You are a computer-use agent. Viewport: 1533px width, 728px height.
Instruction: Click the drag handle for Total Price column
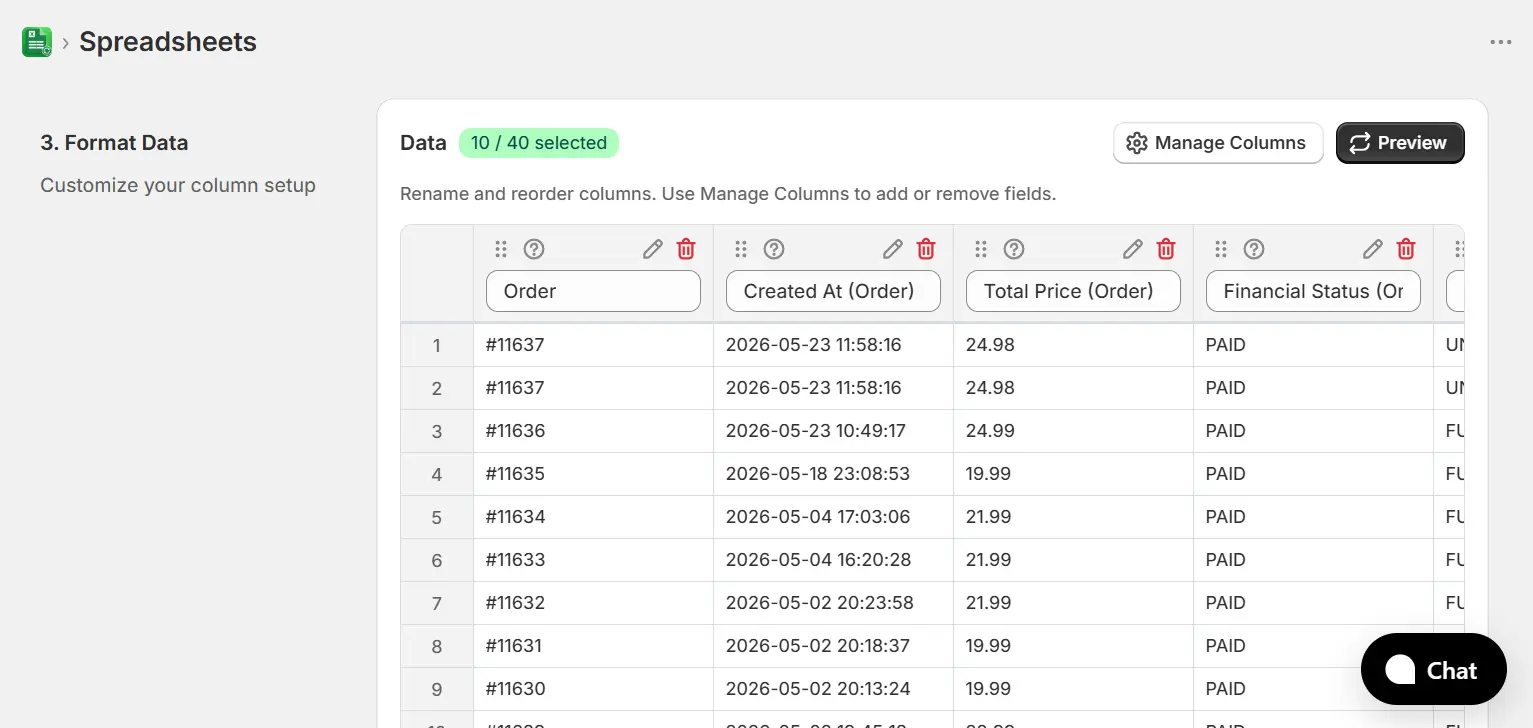(x=981, y=249)
